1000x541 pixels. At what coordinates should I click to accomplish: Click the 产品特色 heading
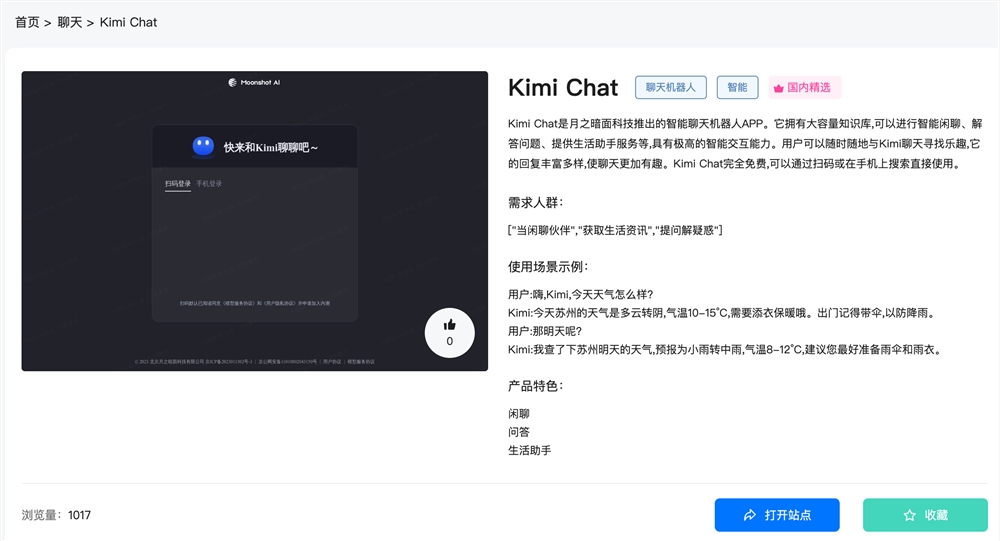(536, 386)
